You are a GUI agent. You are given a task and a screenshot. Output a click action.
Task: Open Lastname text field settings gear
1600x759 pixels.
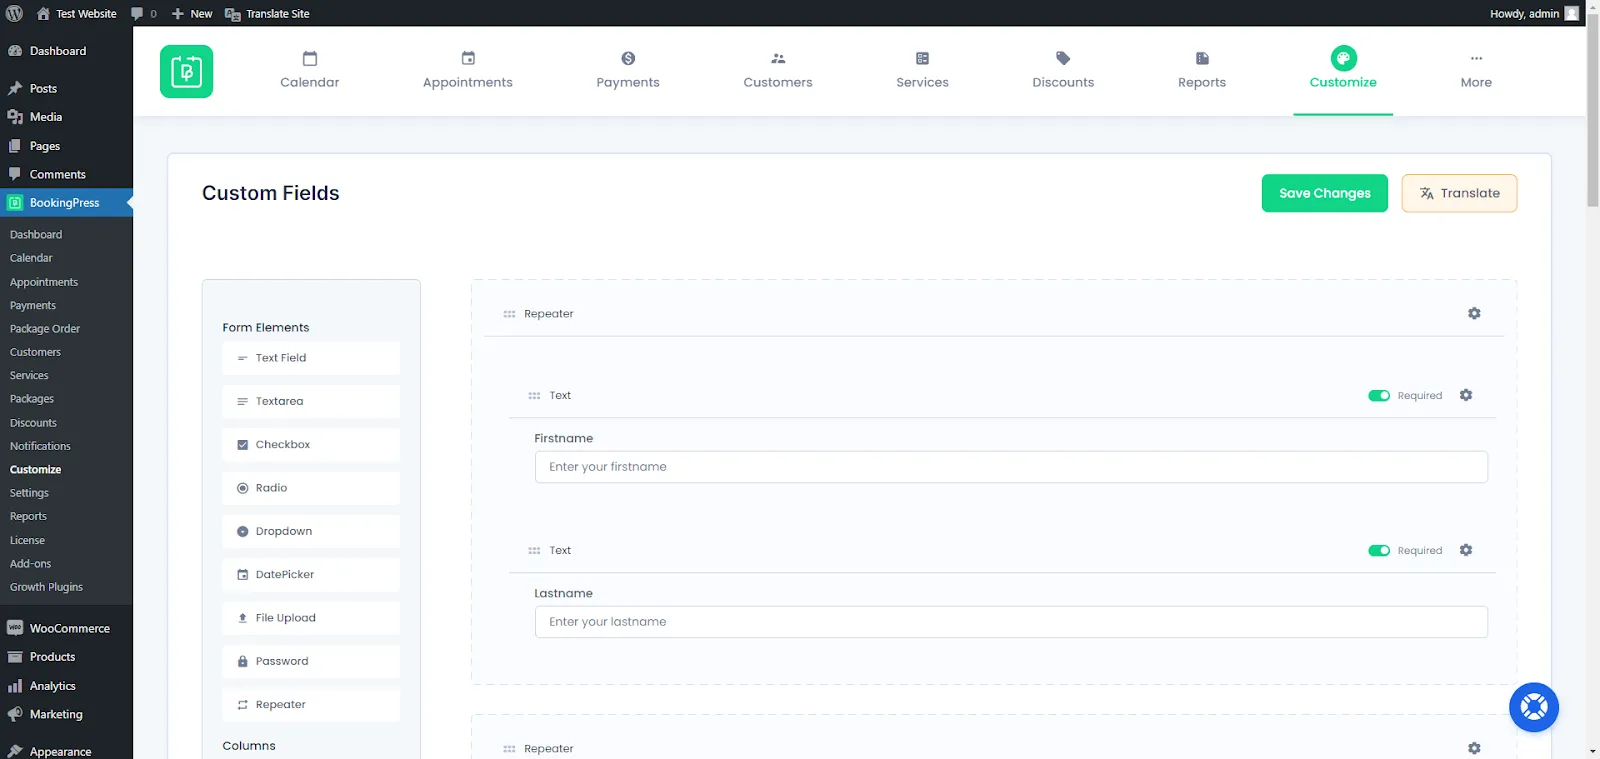click(1466, 550)
